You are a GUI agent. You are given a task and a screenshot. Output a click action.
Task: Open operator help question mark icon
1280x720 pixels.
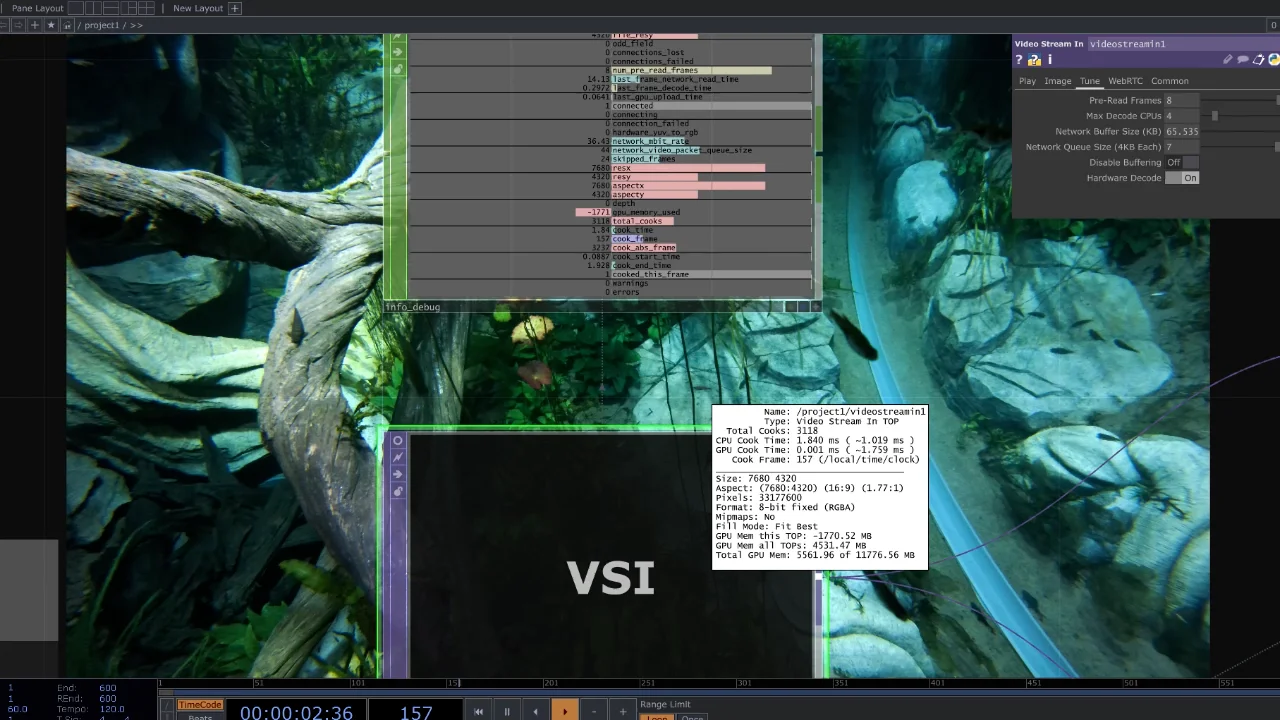(1019, 60)
